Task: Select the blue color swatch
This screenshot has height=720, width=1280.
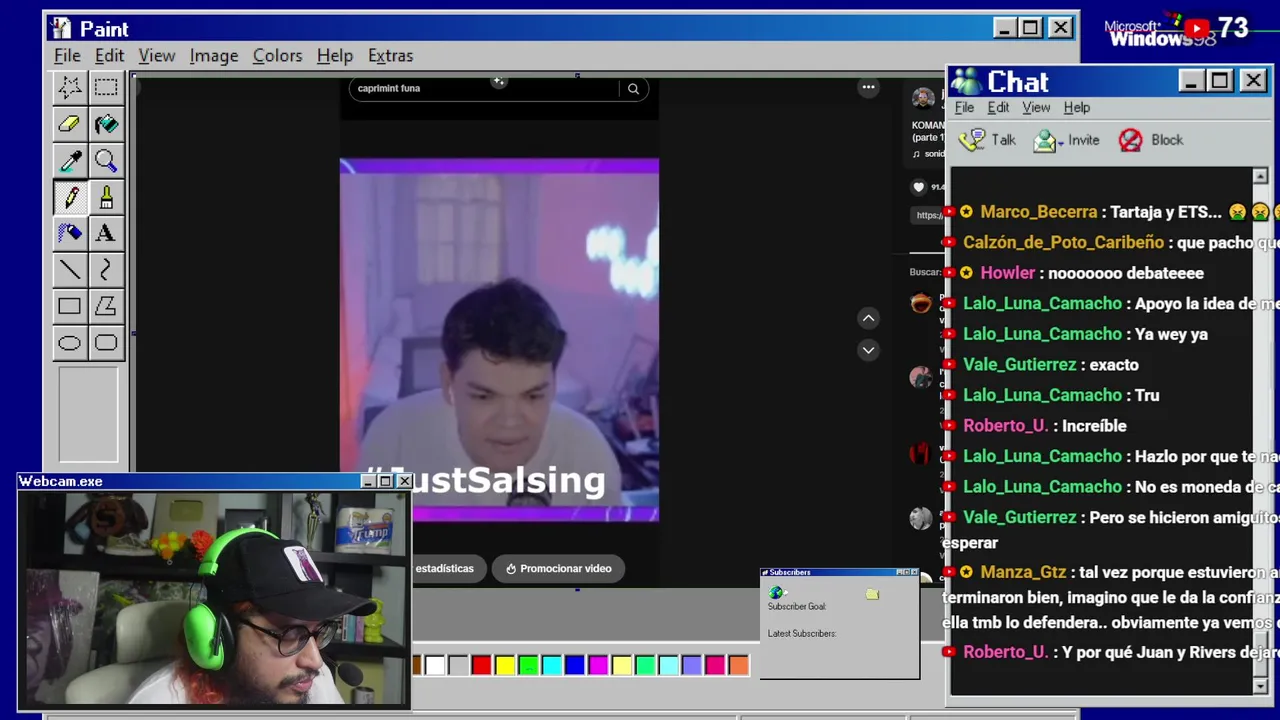Action: tap(575, 665)
